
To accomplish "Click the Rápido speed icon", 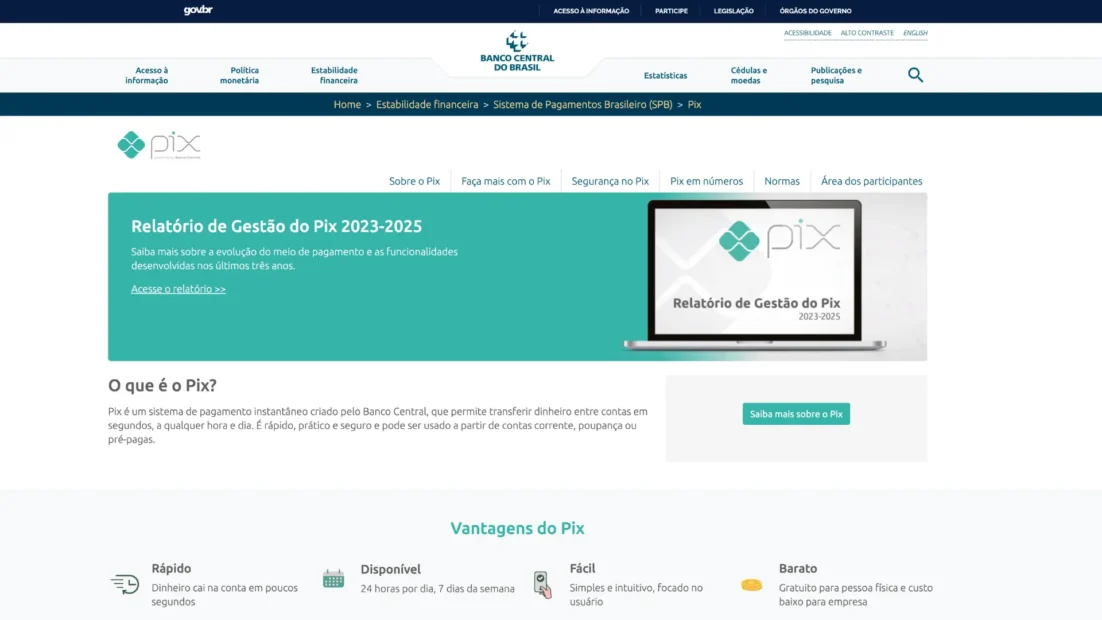I will click(125, 584).
